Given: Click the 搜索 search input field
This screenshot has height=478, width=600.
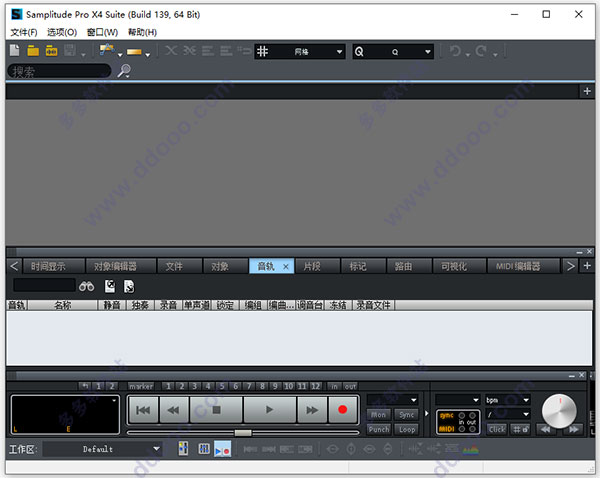Looking at the screenshot, I should (x=59, y=71).
